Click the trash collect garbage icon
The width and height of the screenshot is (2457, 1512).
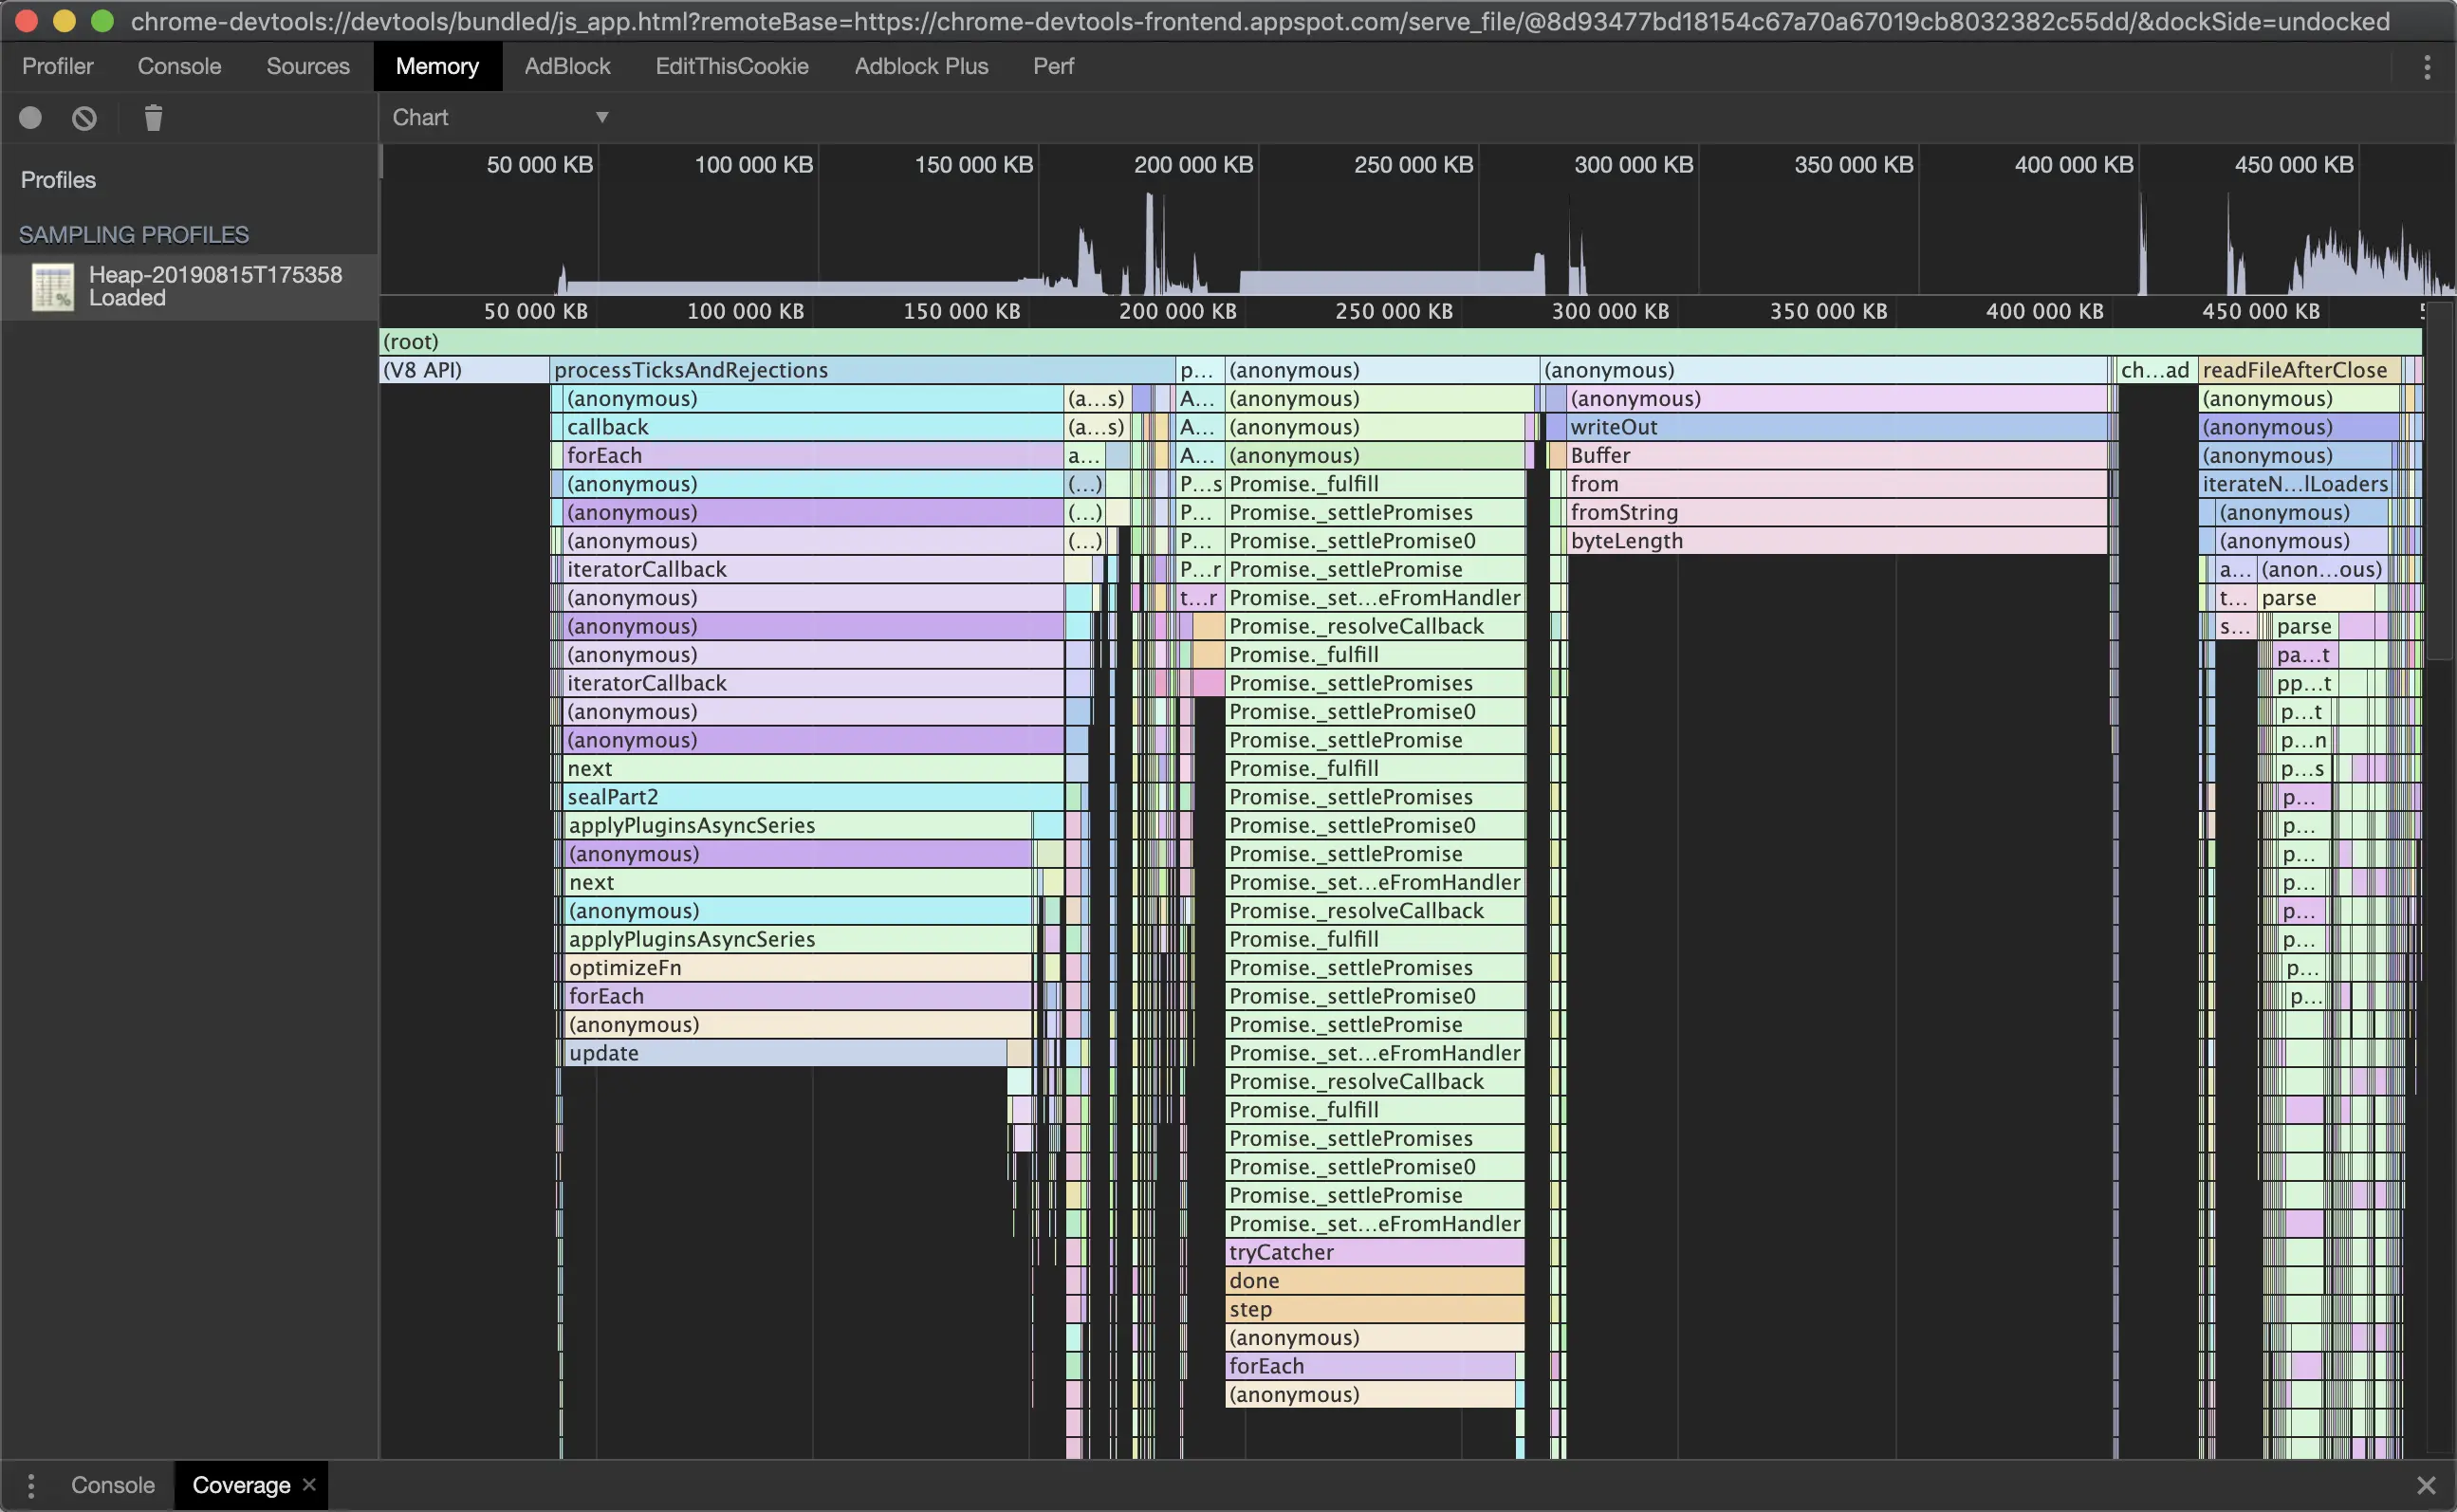[x=153, y=118]
